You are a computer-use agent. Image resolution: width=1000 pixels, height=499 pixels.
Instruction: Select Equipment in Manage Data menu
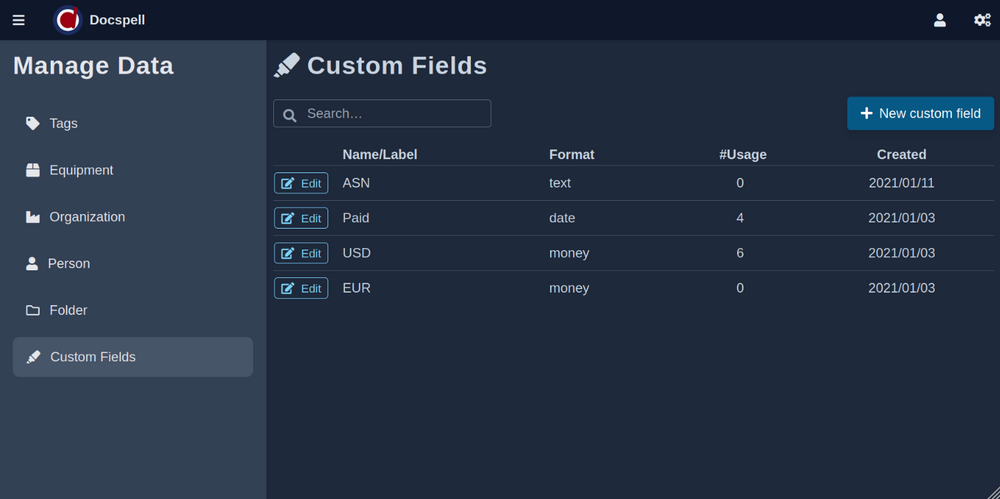[81, 170]
